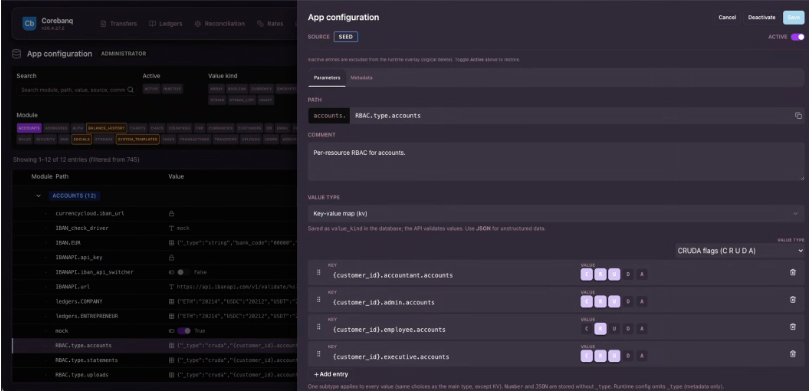Focus the search module, path, value field
Screen dimensions: 810x392
pos(76,90)
